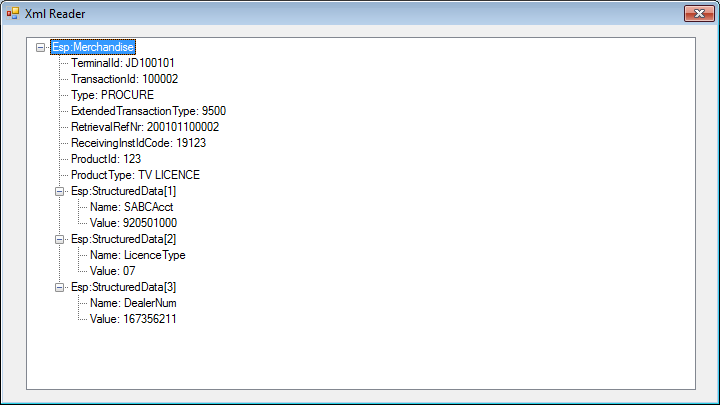The width and height of the screenshot is (720, 405).
Task: Select the Value: 920501000 row
Action: pyautogui.click(x=133, y=223)
